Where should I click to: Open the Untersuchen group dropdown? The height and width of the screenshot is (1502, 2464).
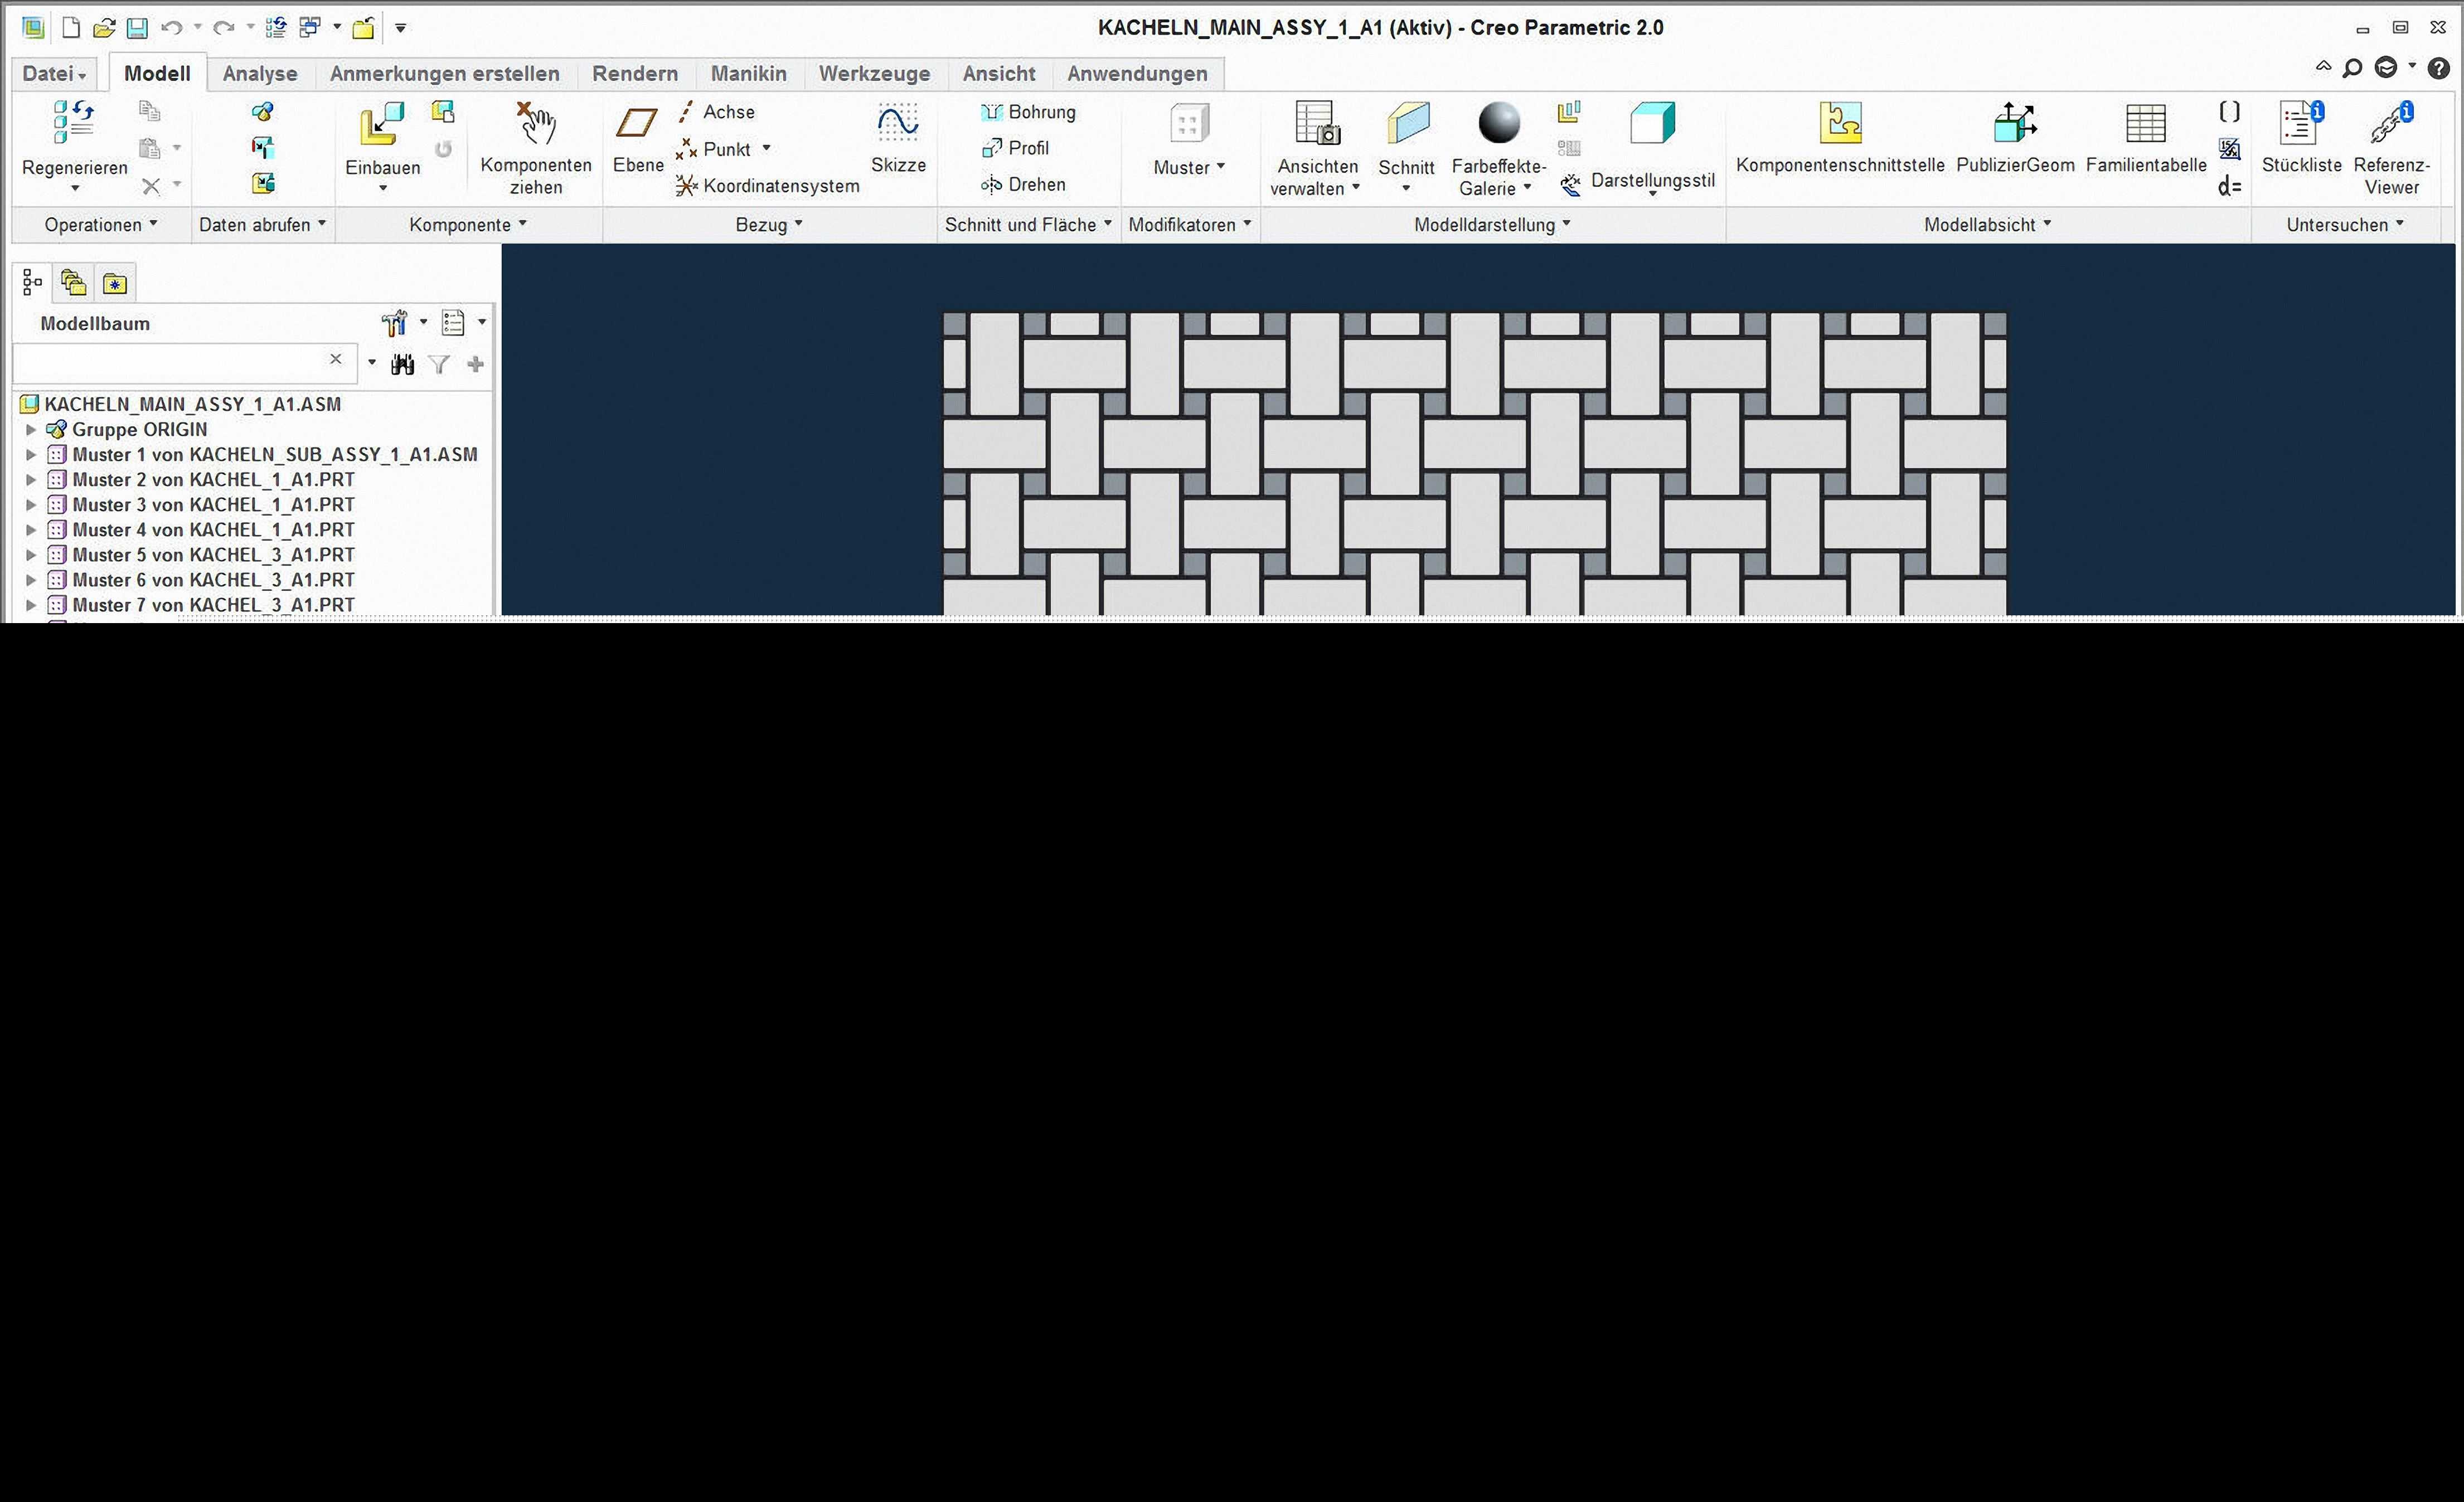pos(2345,225)
